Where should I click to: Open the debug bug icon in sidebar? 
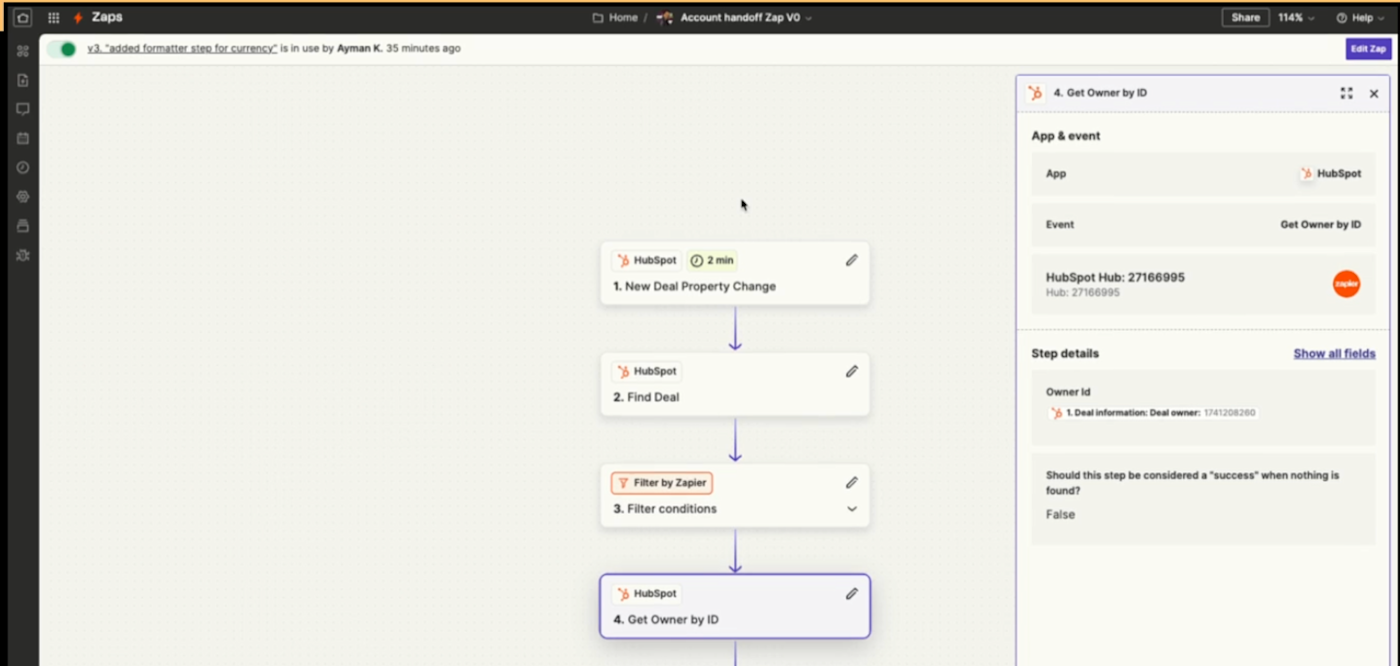pos(23,255)
